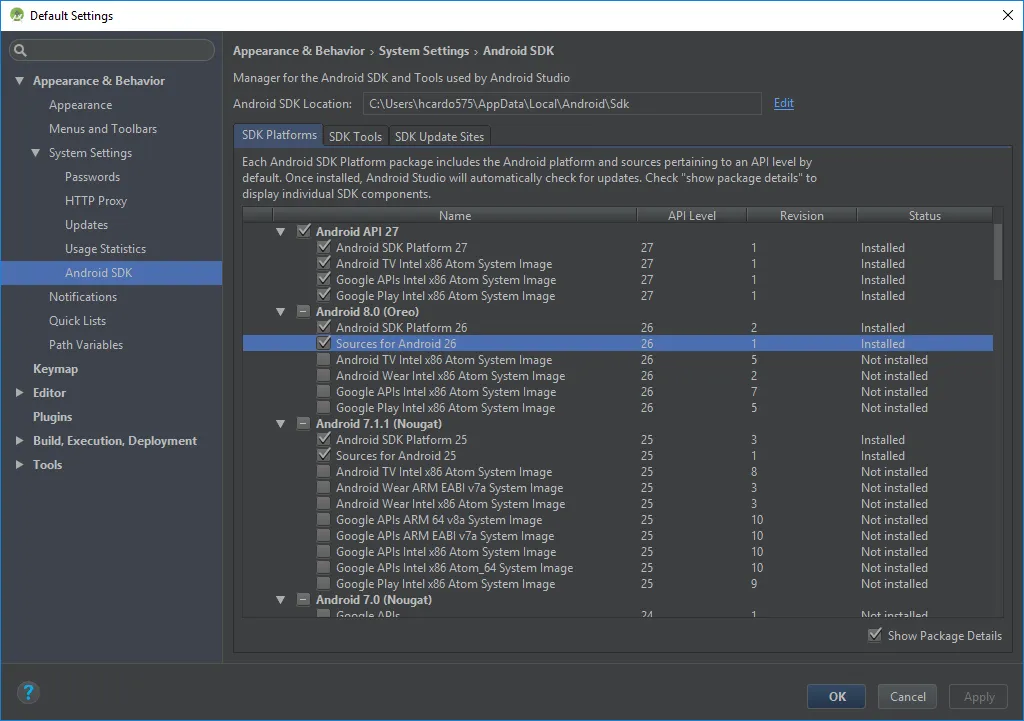Open Quick Lists settings
The width and height of the screenshot is (1024, 721).
(x=77, y=321)
